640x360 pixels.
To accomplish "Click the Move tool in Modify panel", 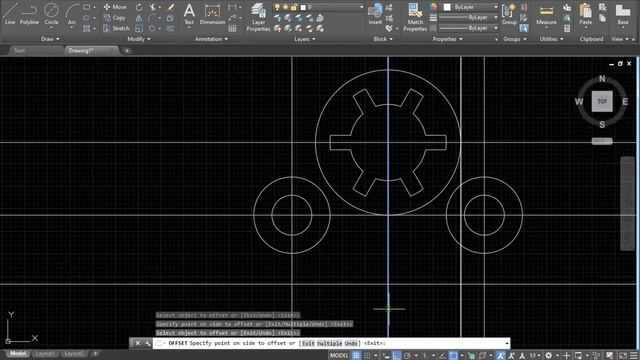I will tap(115, 7).
